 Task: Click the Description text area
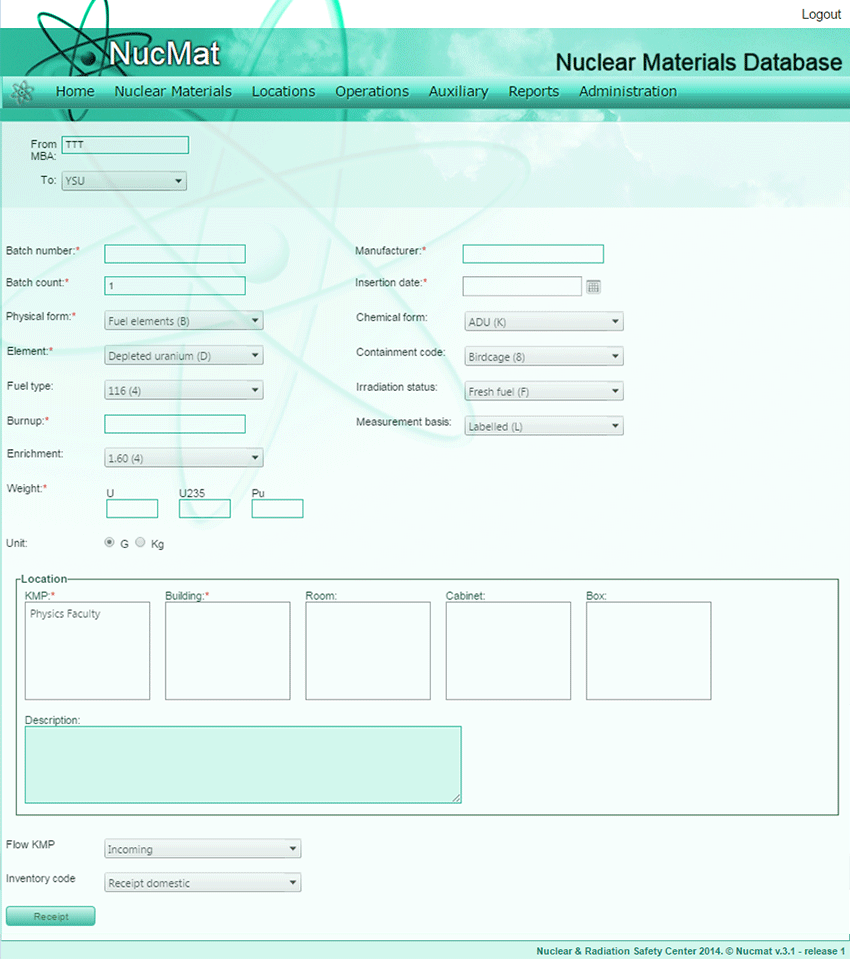pyautogui.click(x=243, y=764)
